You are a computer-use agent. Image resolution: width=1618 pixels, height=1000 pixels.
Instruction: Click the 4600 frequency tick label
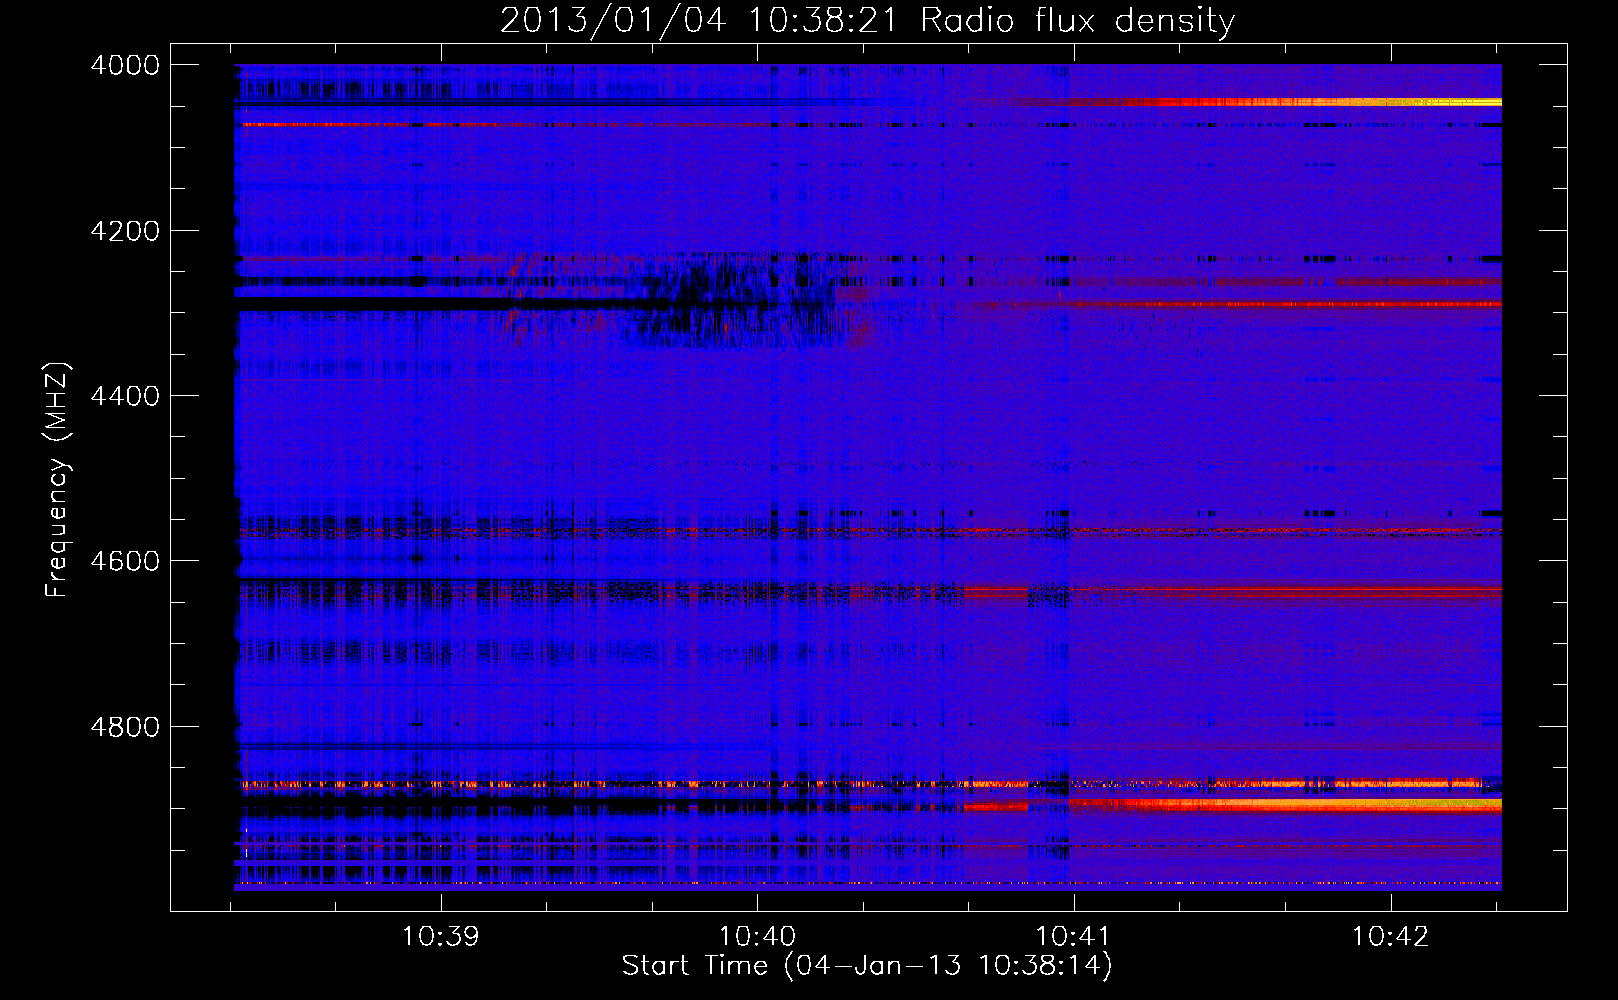[125, 561]
